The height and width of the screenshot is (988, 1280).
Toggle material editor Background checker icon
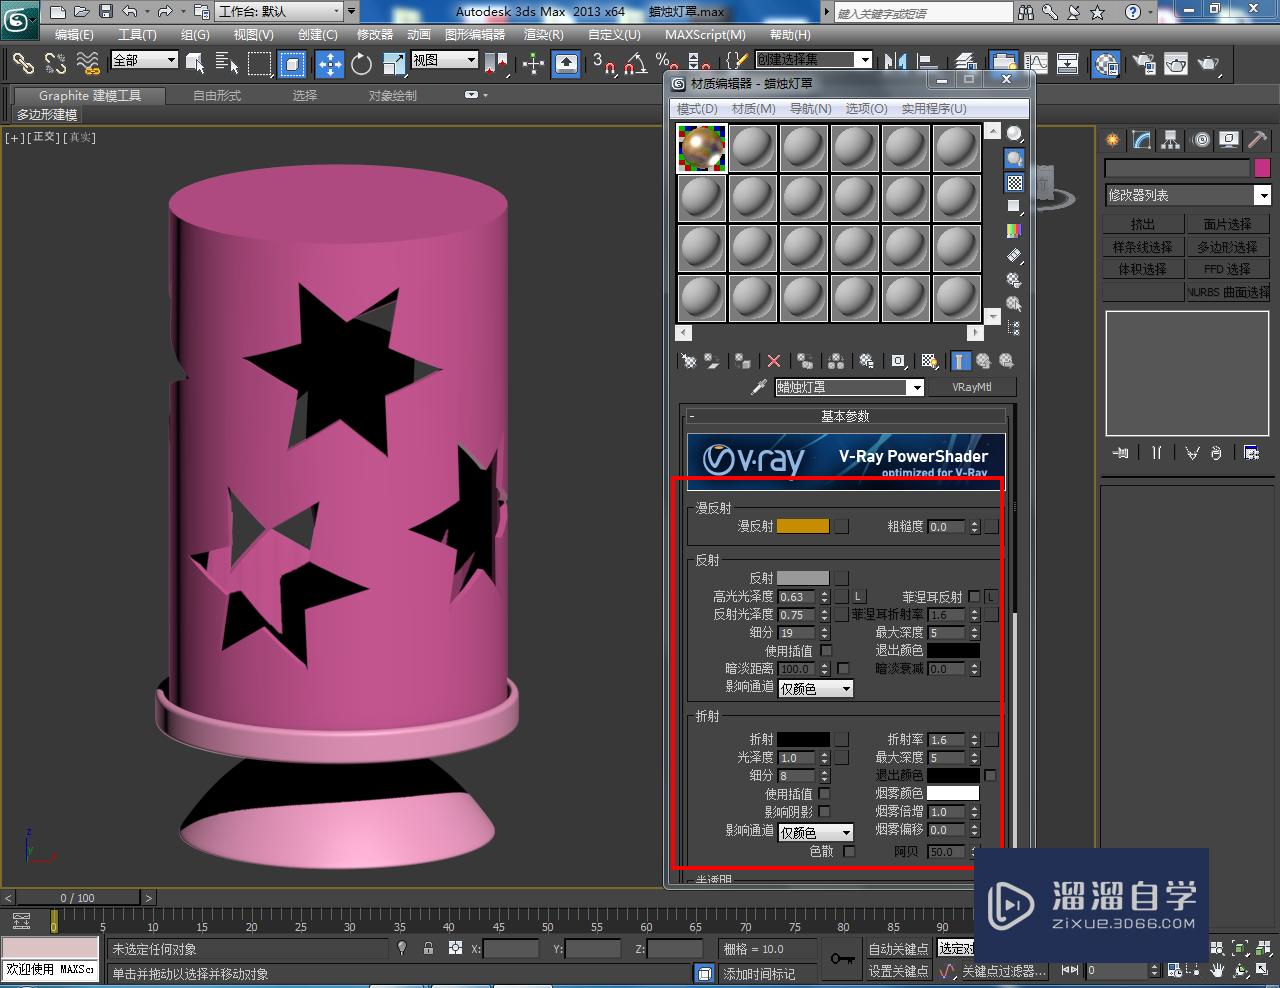pyautogui.click(x=1015, y=183)
